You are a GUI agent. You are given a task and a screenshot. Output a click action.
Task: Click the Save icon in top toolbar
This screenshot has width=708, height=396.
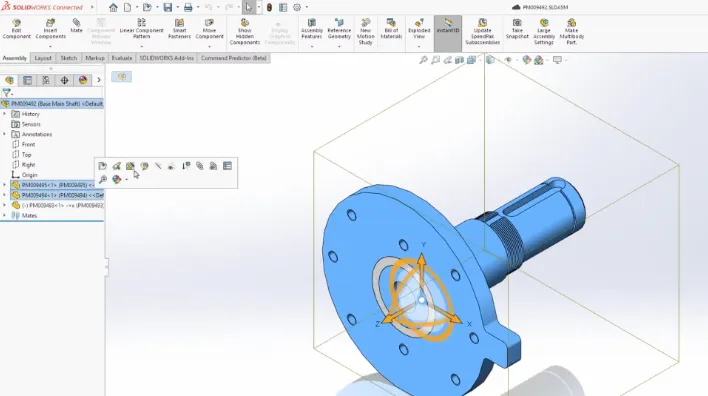pyautogui.click(x=168, y=7)
